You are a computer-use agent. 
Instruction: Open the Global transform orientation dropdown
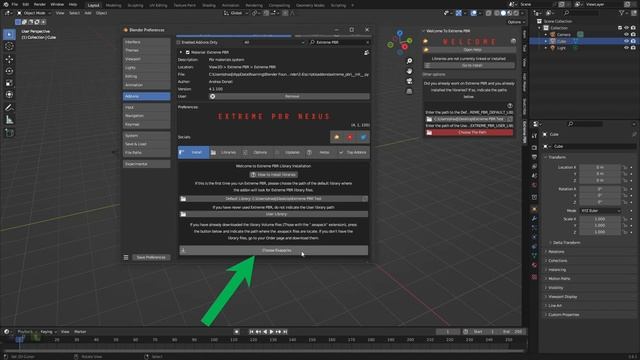click(236, 13)
